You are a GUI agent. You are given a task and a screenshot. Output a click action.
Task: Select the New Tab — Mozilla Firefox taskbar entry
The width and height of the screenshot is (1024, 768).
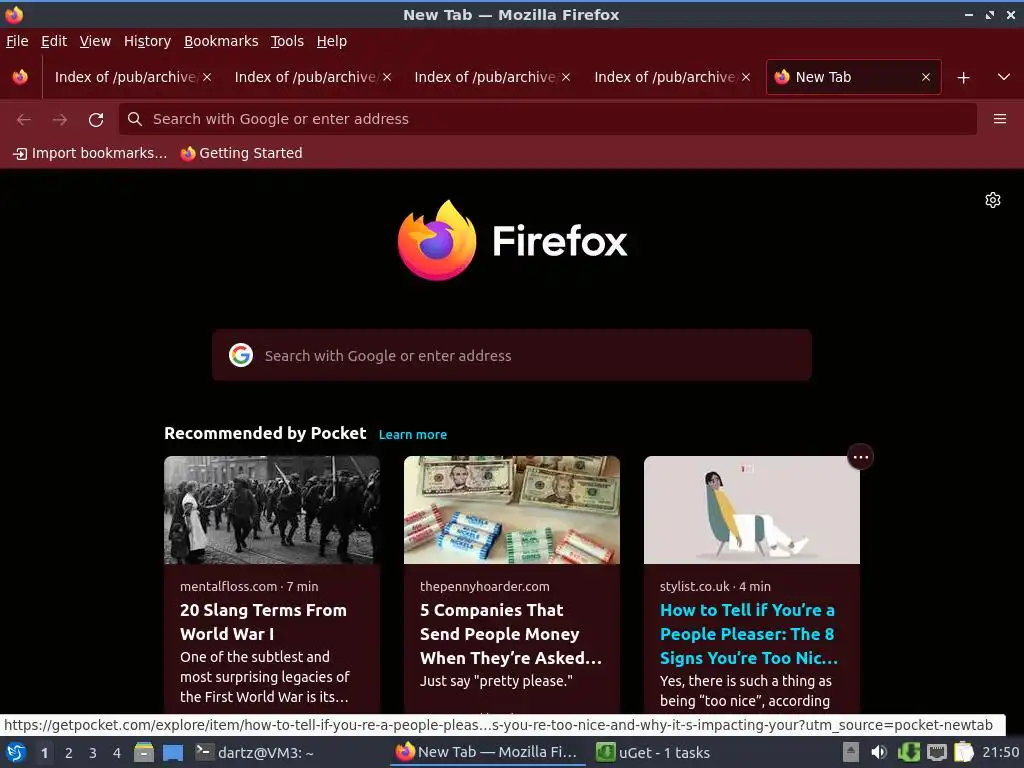click(487, 752)
